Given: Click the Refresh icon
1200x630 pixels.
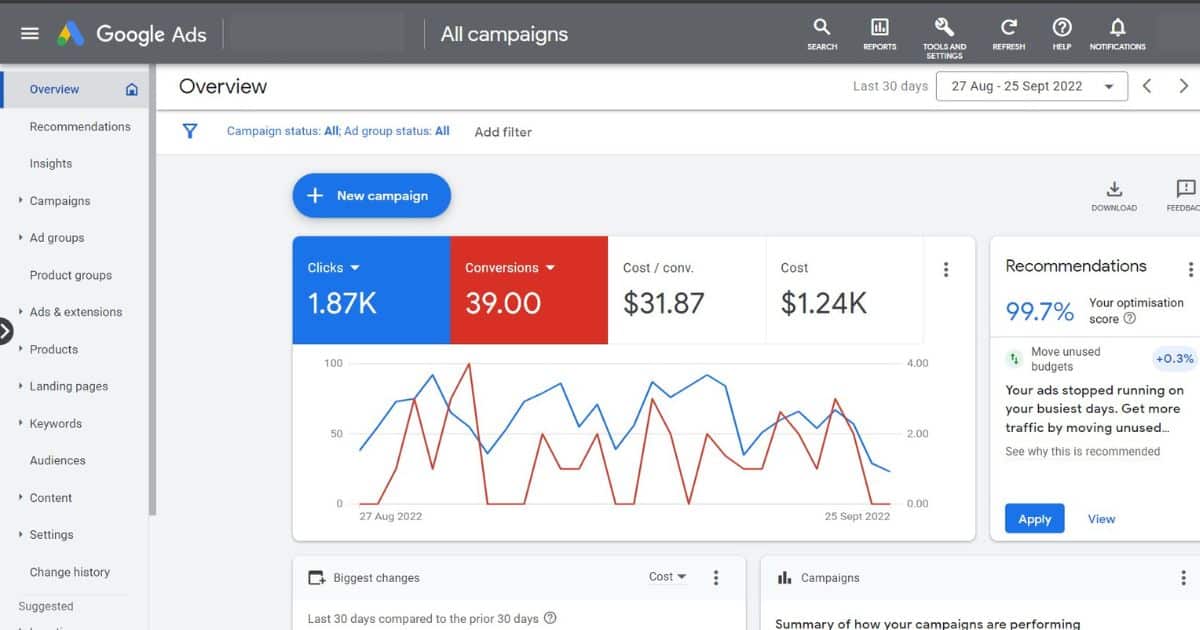Looking at the screenshot, I should click(x=1008, y=32).
